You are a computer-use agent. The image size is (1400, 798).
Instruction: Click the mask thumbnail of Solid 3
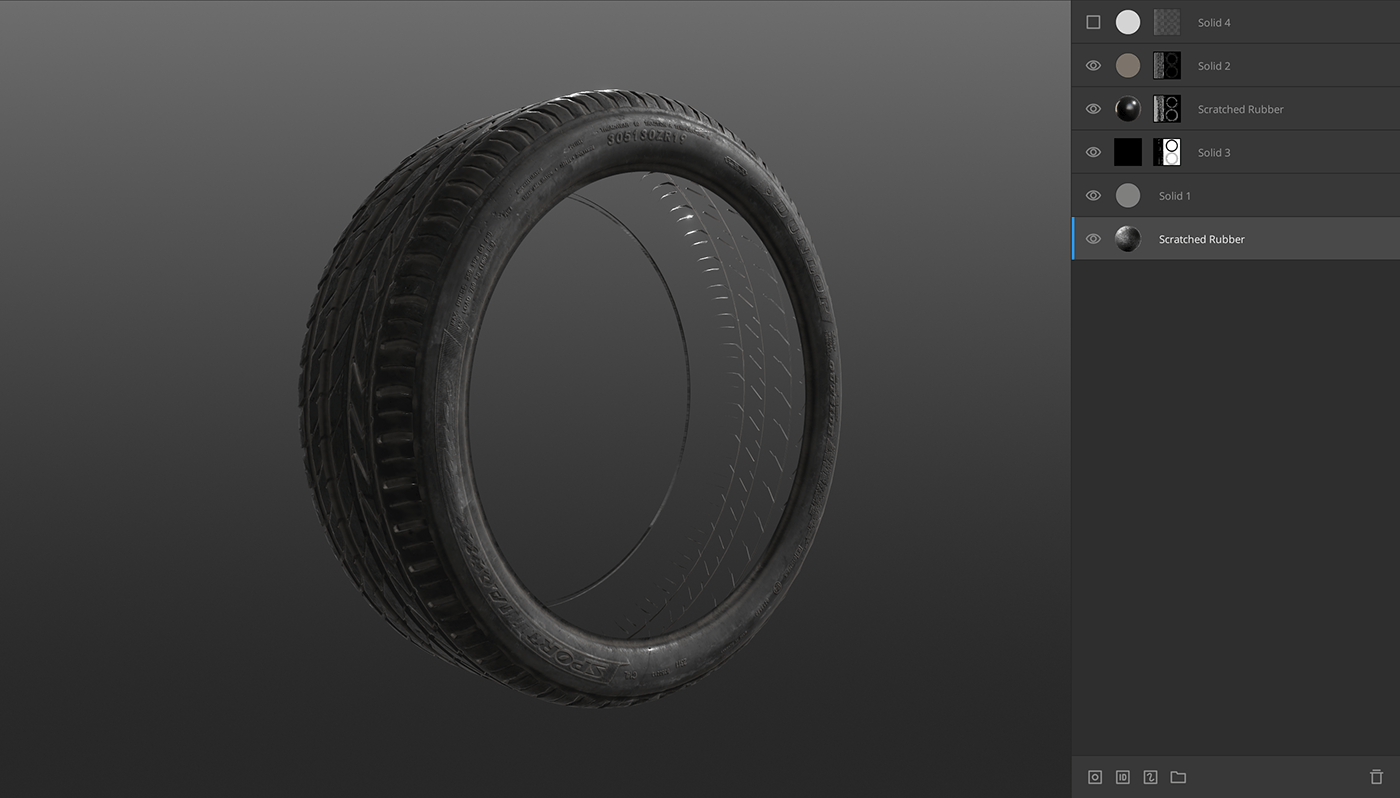pyautogui.click(x=1166, y=152)
